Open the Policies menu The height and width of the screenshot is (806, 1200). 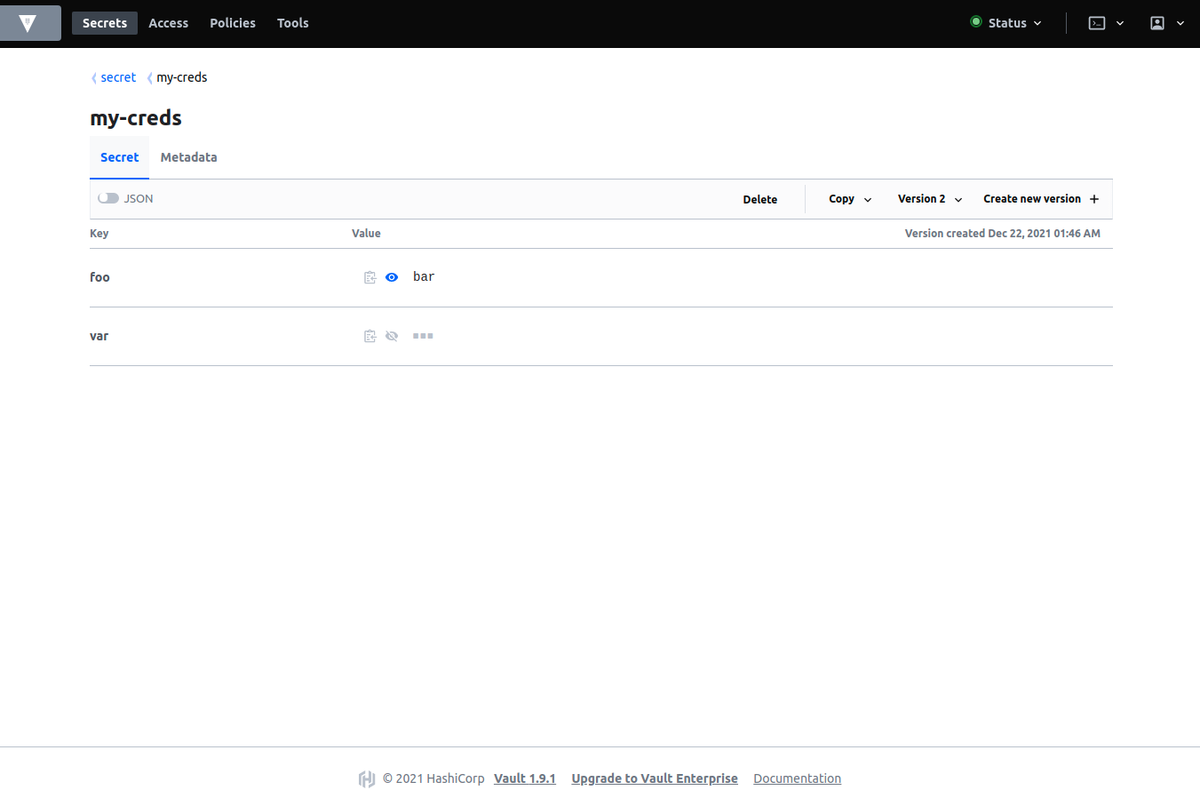pyautogui.click(x=233, y=23)
